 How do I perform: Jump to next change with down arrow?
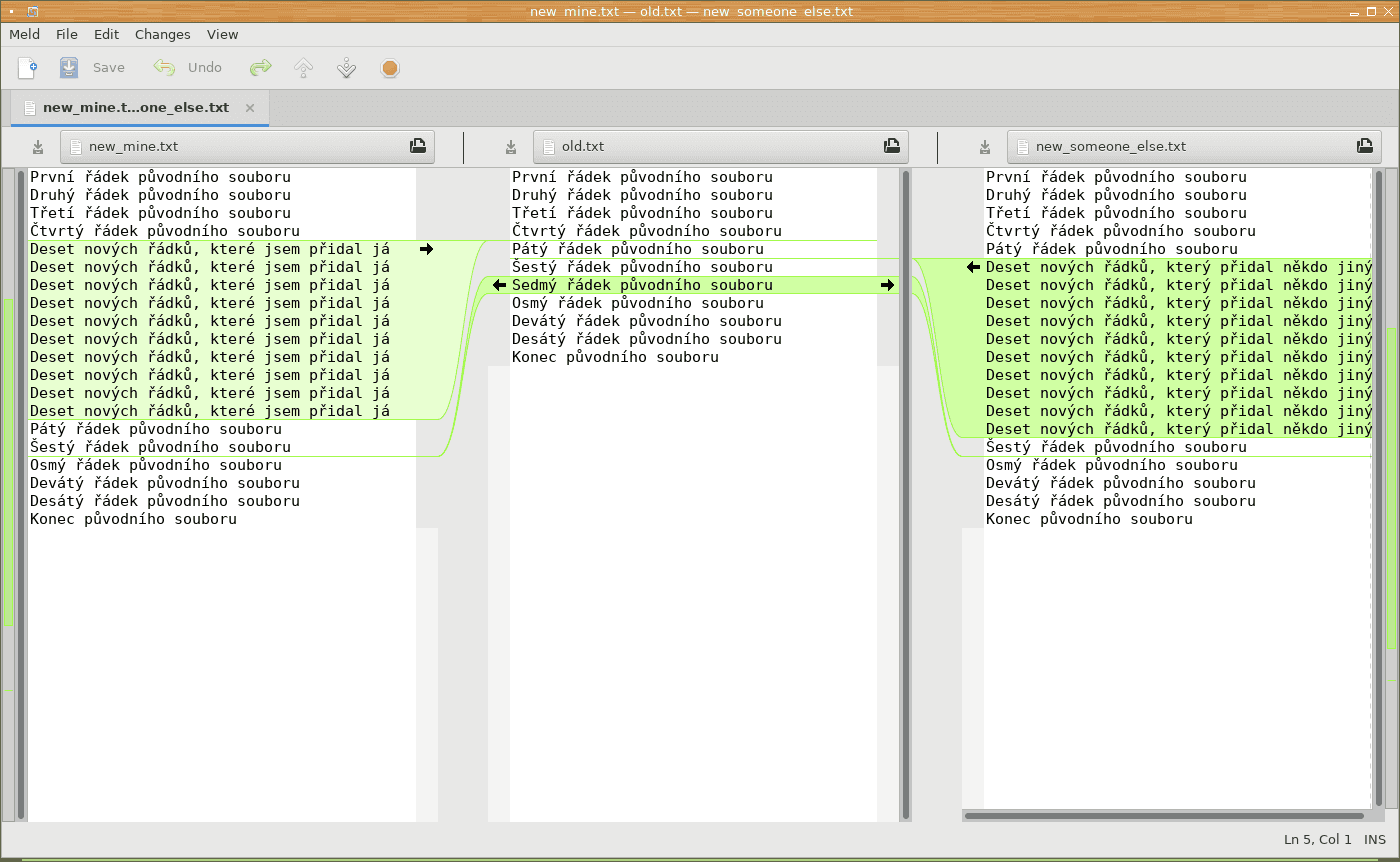click(x=347, y=68)
